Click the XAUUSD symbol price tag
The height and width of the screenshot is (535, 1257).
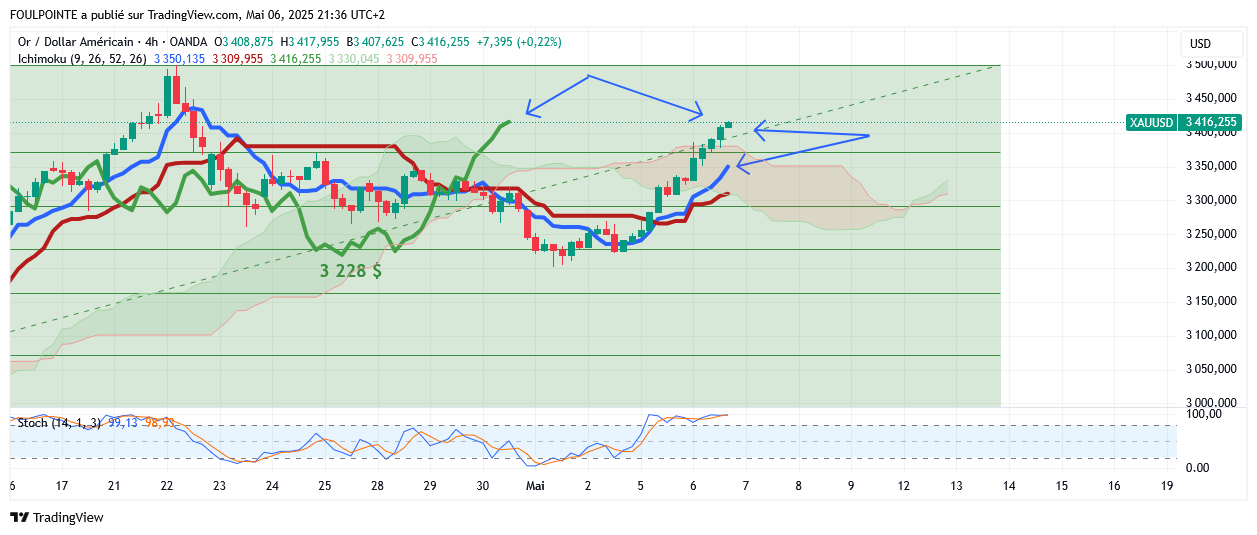[x=1150, y=122]
